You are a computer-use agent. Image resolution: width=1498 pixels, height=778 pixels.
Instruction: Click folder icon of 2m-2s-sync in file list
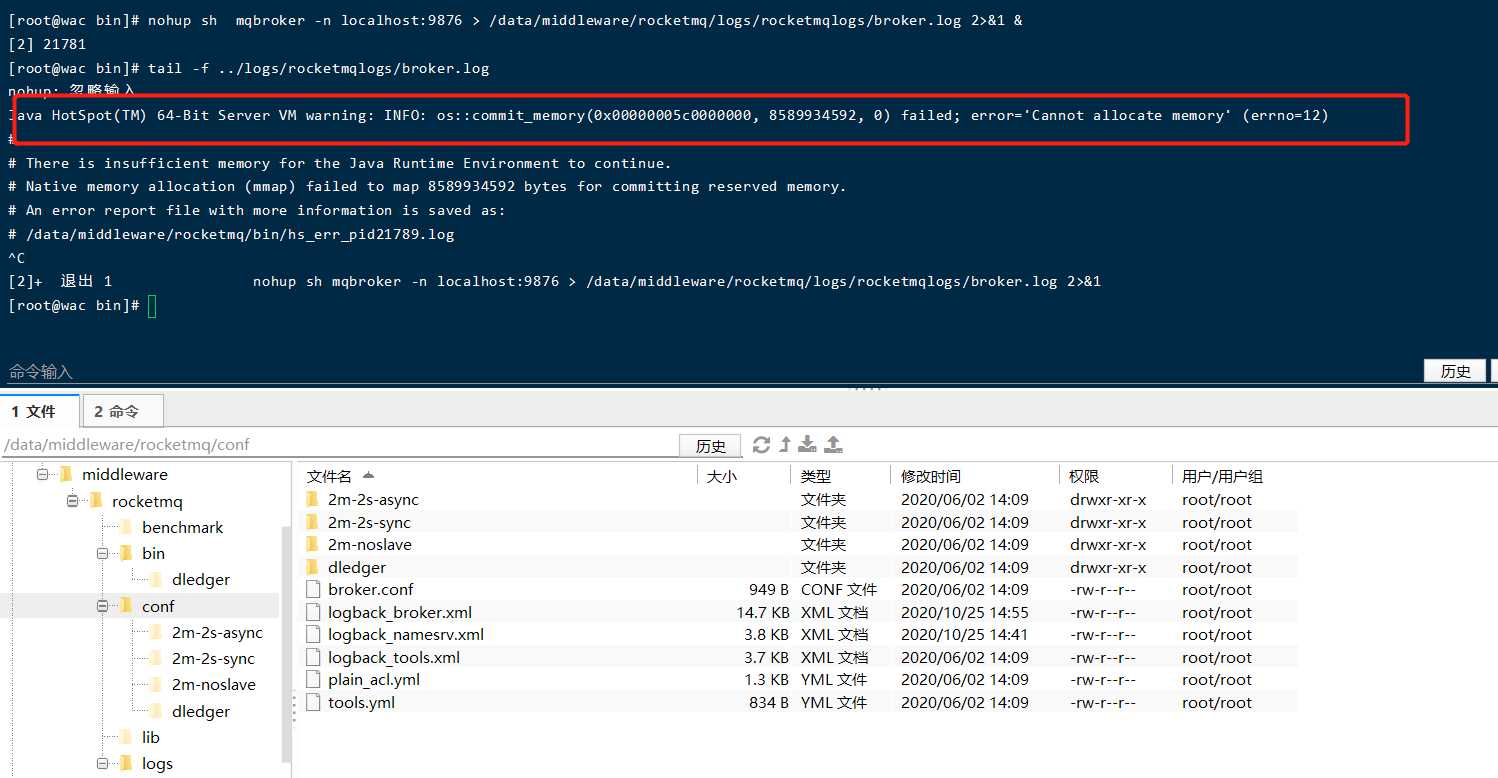point(312,522)
